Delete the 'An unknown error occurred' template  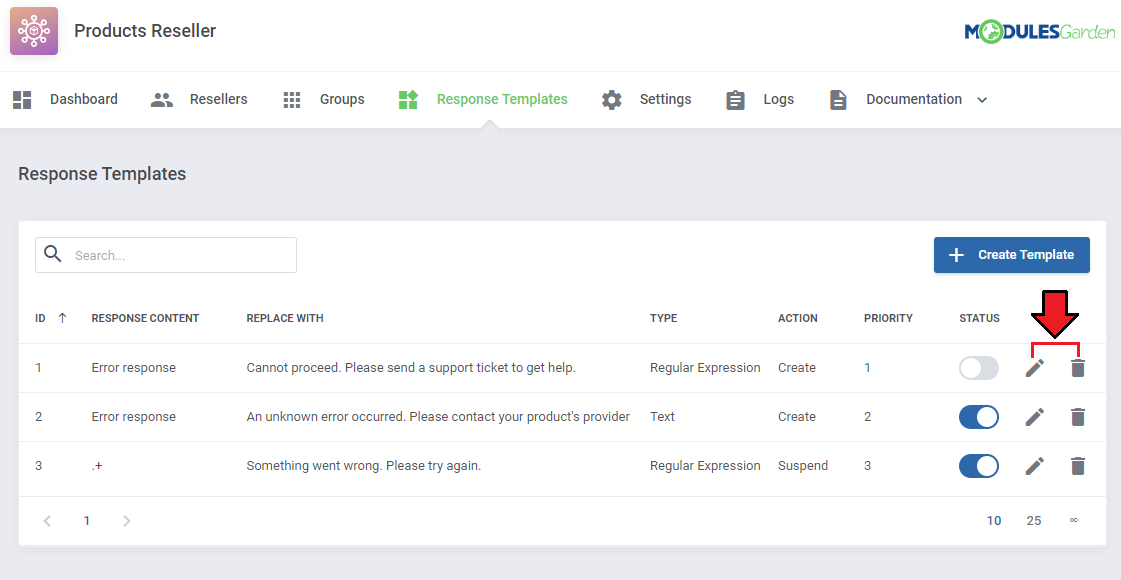pos(1077,417)
